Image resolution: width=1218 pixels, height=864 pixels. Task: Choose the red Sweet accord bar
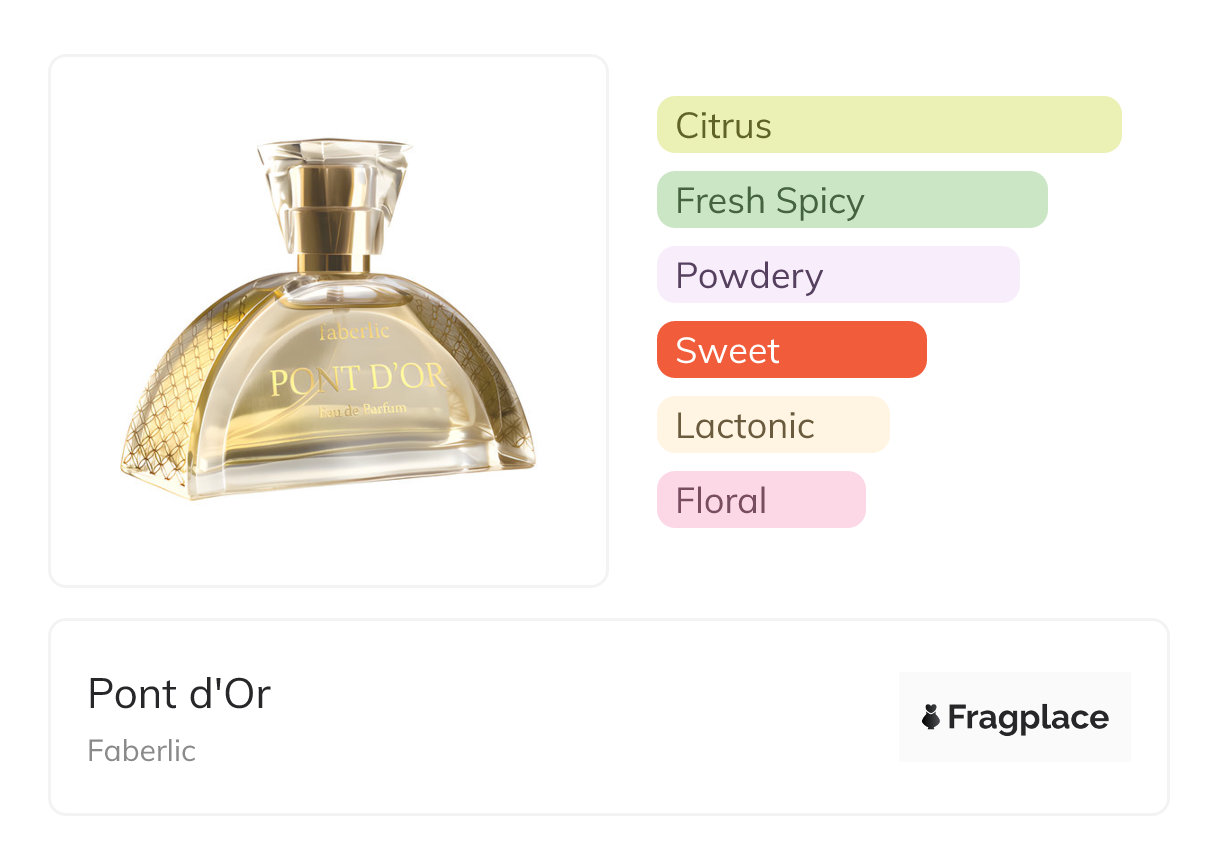(791, 350)
